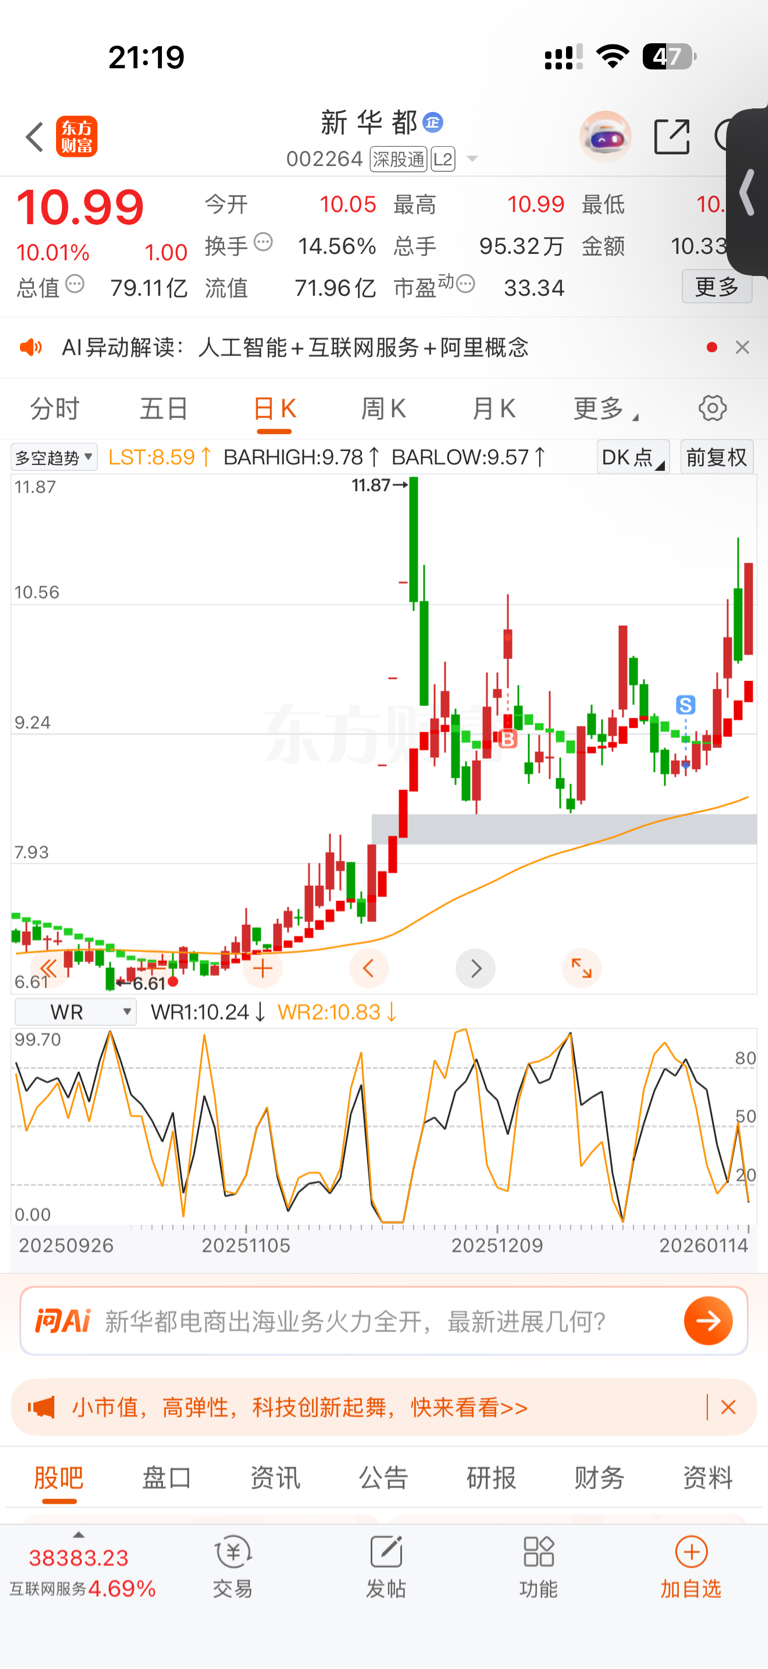Select the 股吧 tab

(x=59, y=1477)
